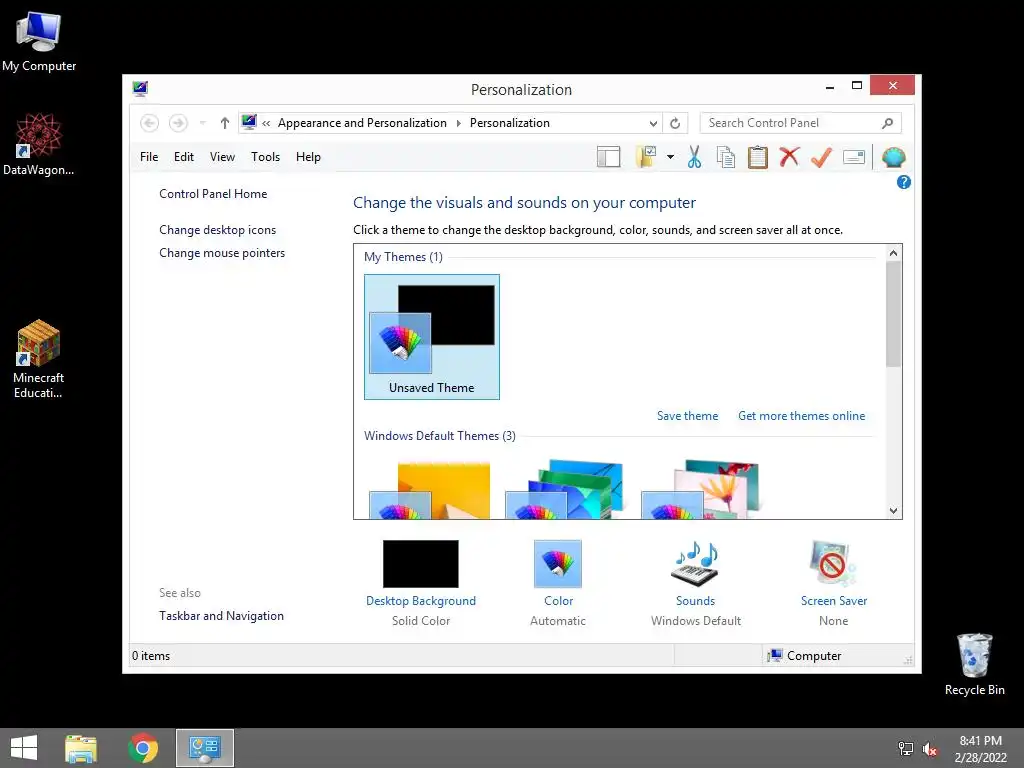
Task: Open the Sounds settings icon
Action: (x=696, y=564)
